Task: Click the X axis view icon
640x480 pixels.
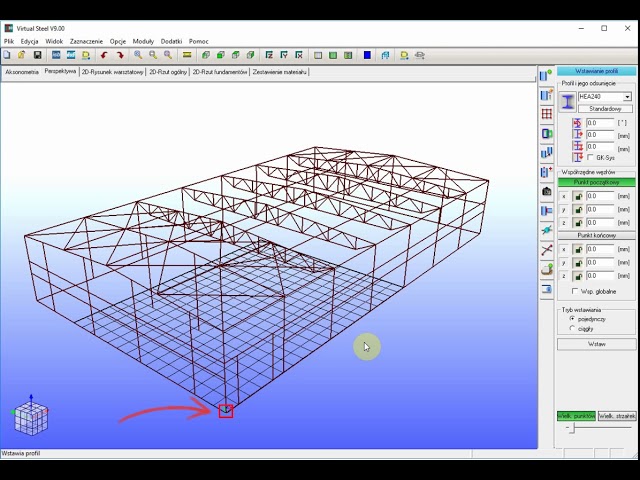Action: [x=299, y=55]
